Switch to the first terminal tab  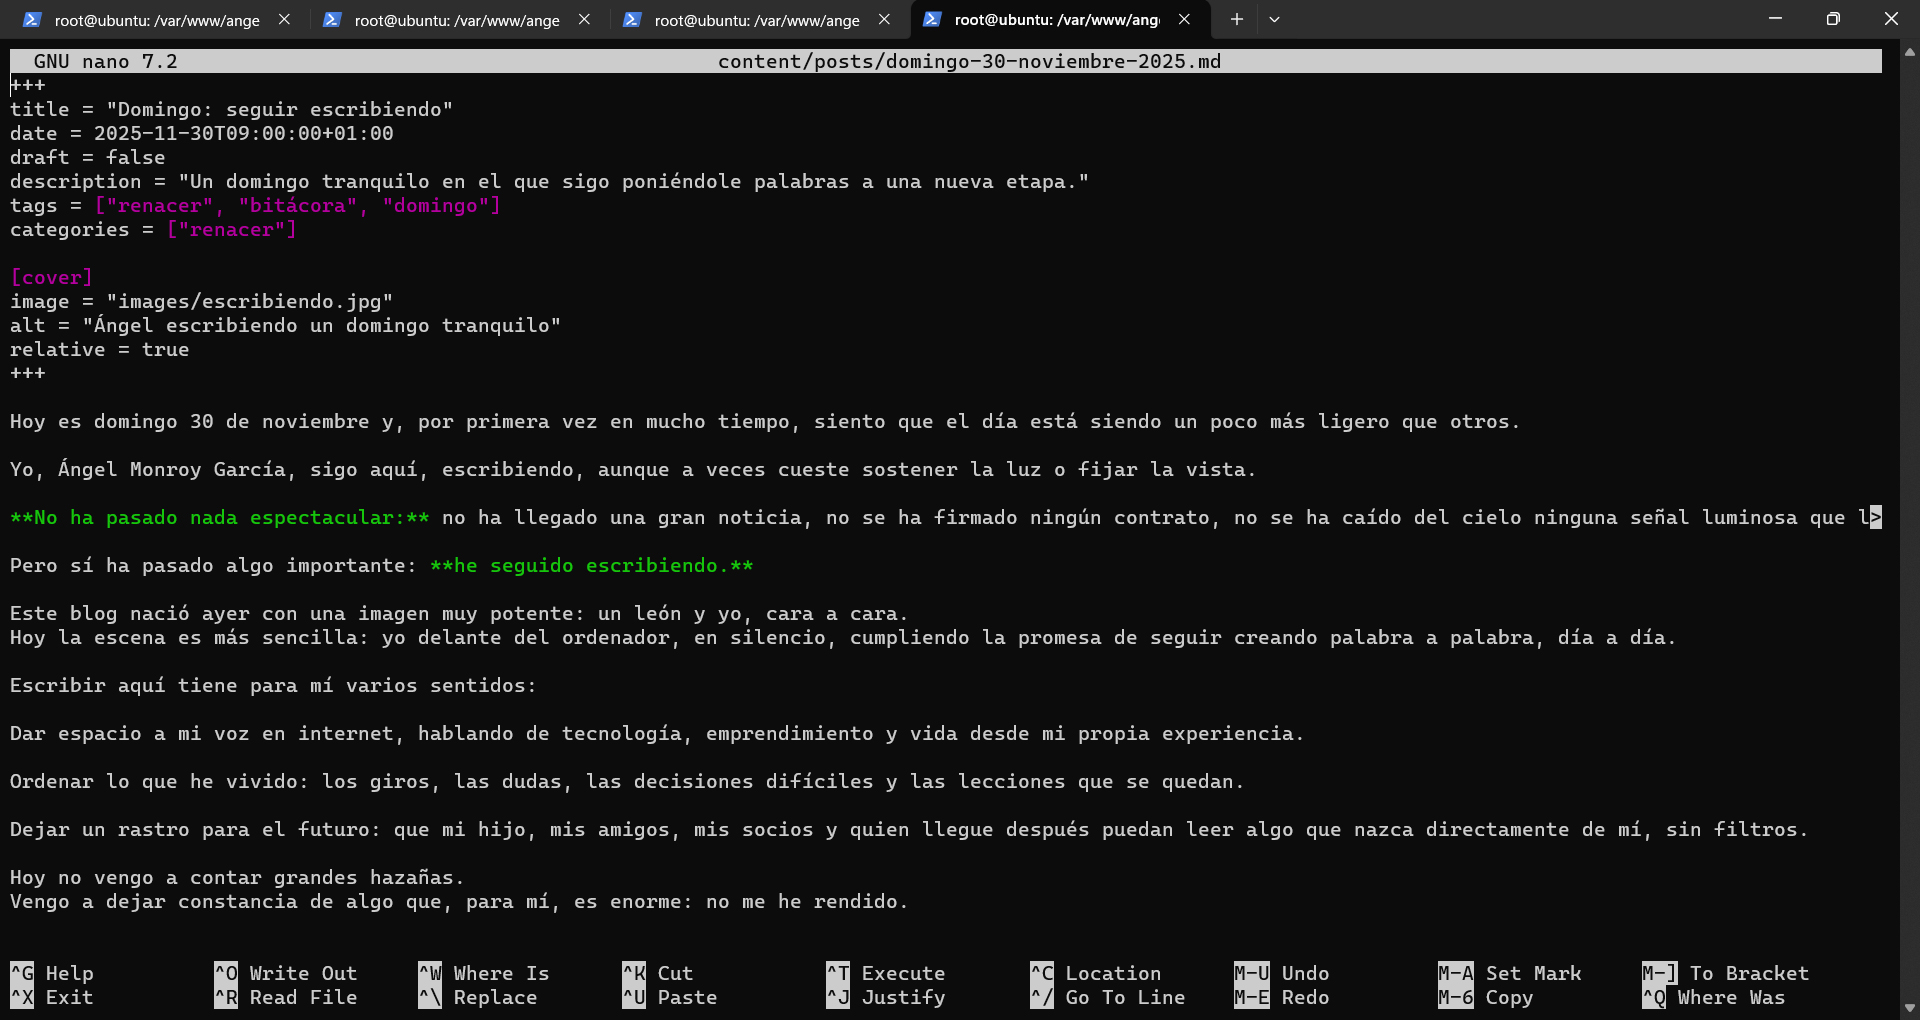[x=156, y=20]
